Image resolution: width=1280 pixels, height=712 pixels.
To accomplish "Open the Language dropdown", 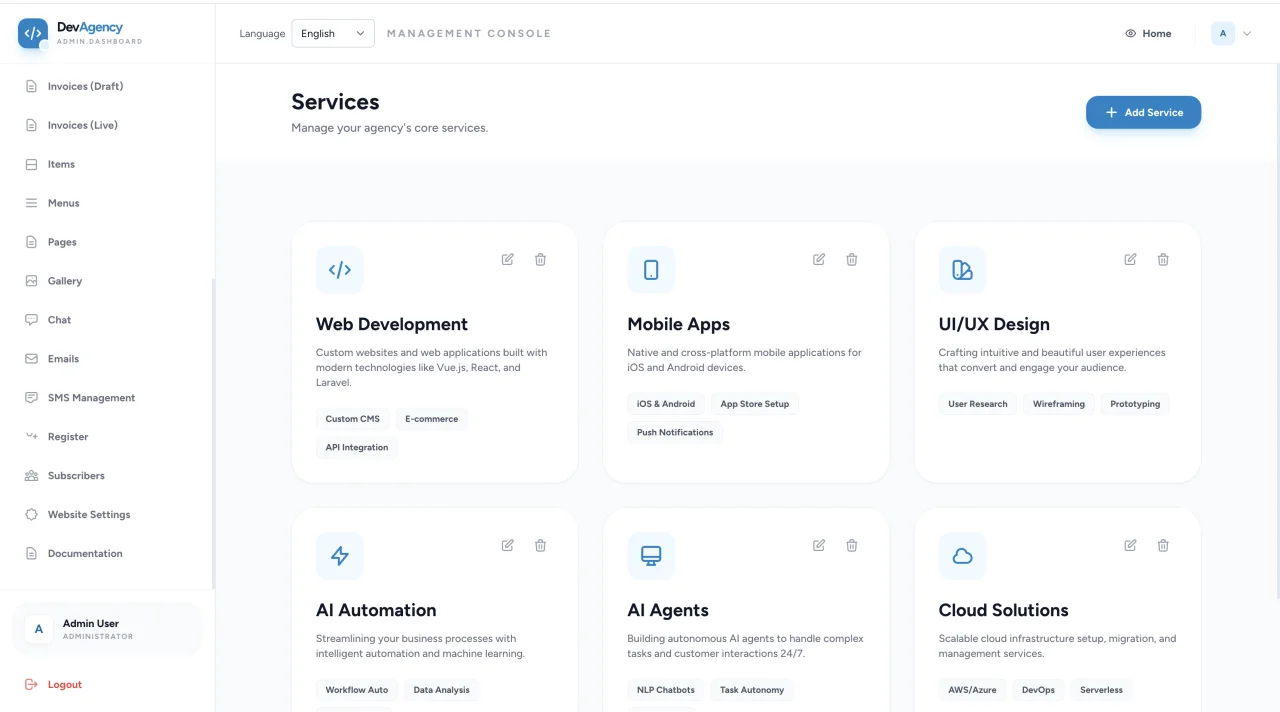I will tap(333, 33).
